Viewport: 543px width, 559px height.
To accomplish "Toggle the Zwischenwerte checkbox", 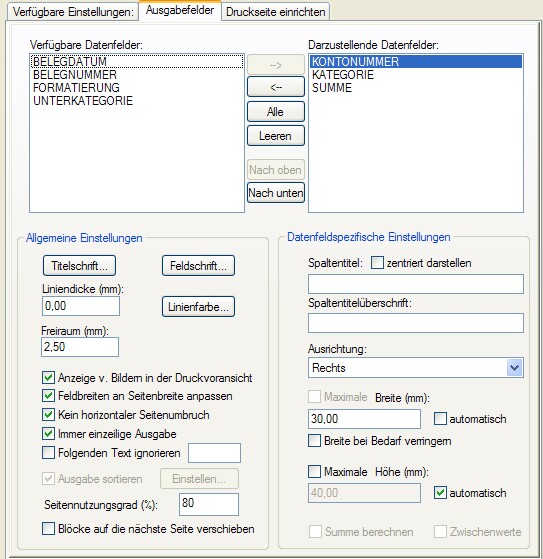I will pos(440,531).
